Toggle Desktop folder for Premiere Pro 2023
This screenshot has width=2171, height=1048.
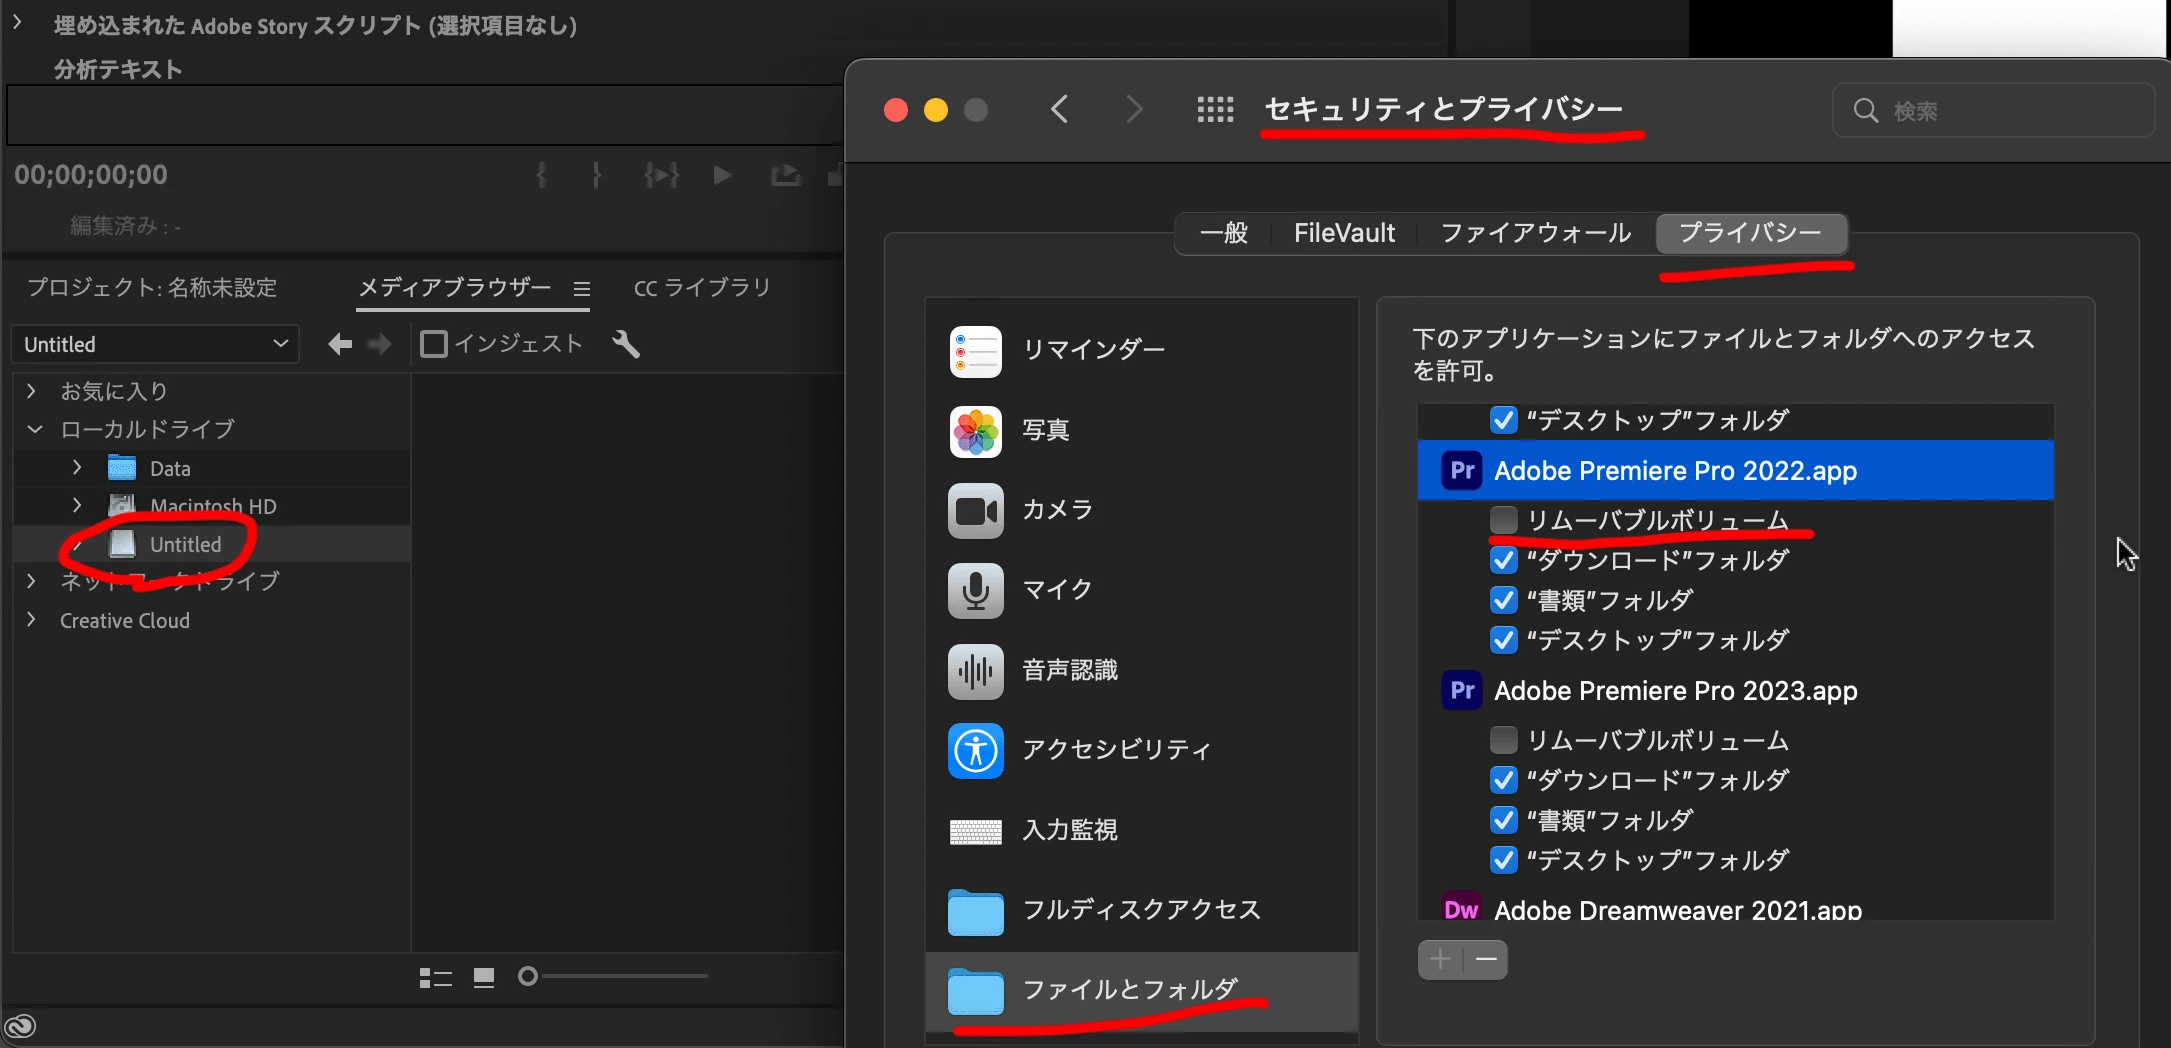click(x=1503, y=860)
